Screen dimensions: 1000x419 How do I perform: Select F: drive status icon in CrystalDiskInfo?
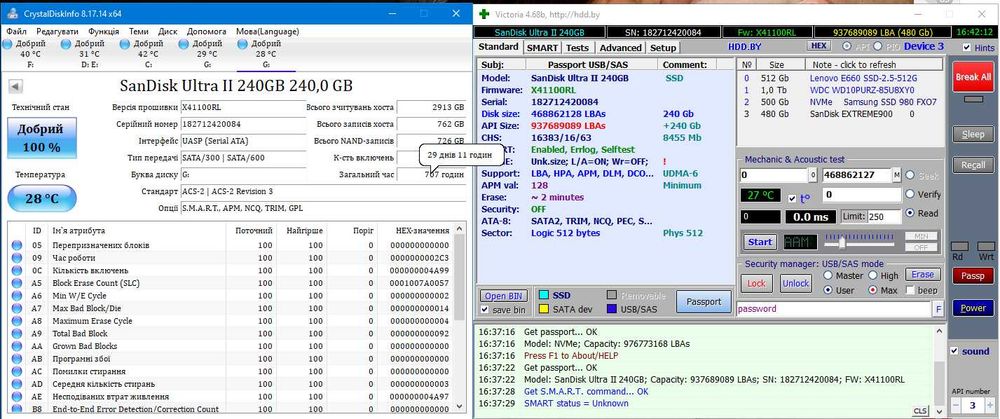click(x=7, y=44)
